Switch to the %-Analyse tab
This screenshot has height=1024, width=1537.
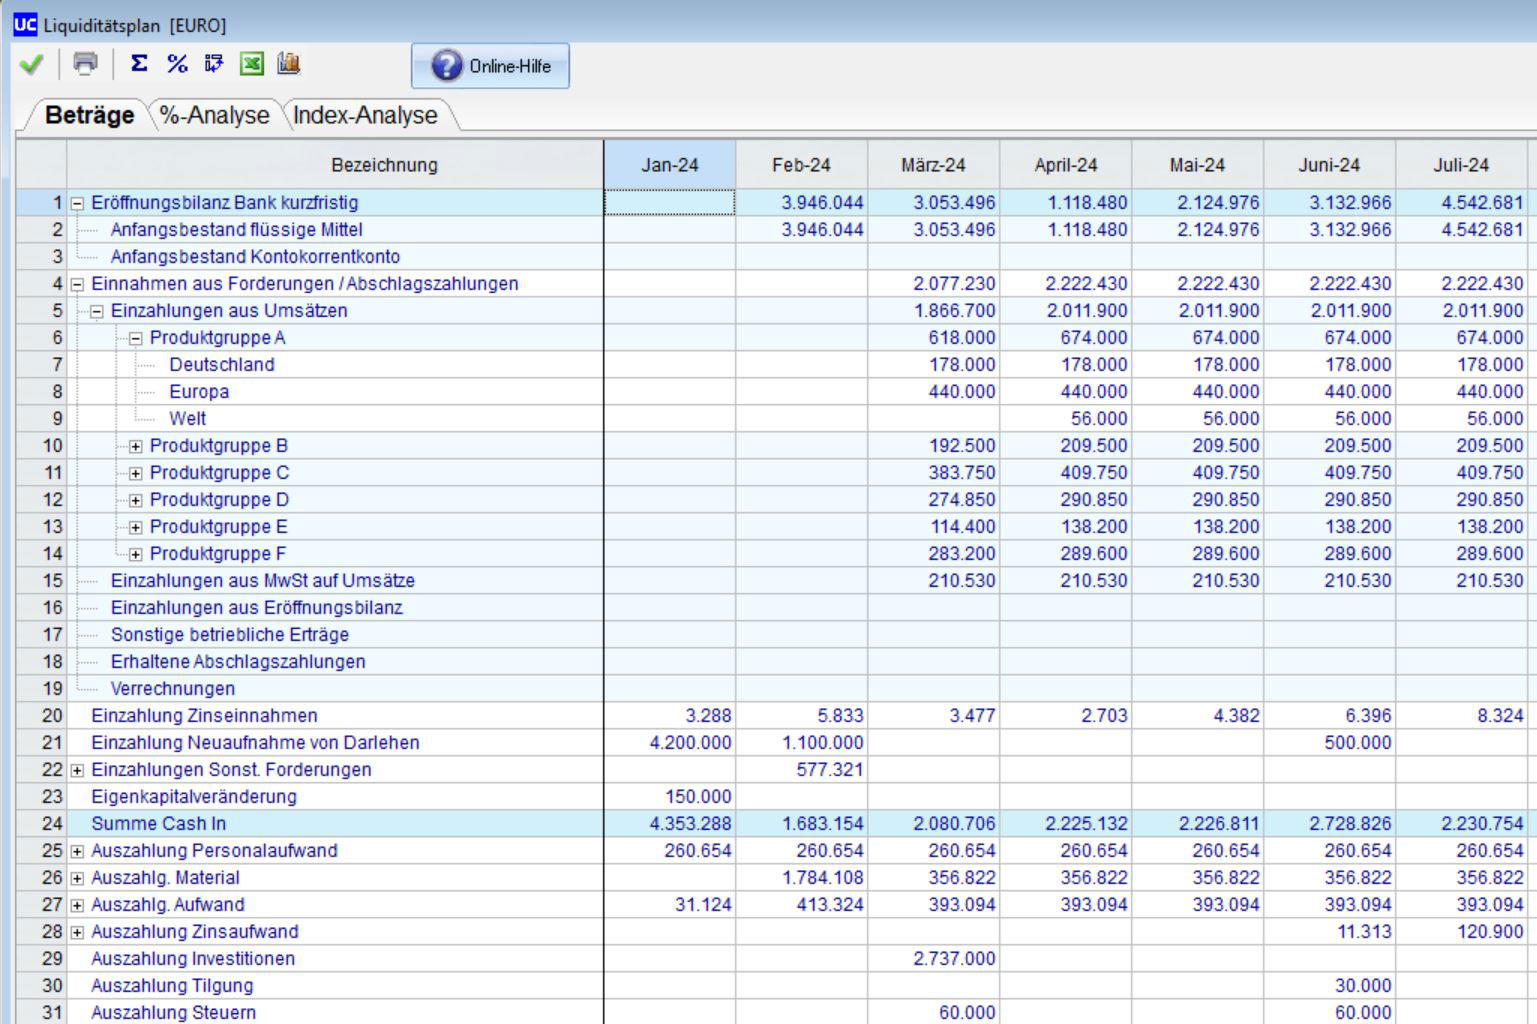(x=214, y=116)
